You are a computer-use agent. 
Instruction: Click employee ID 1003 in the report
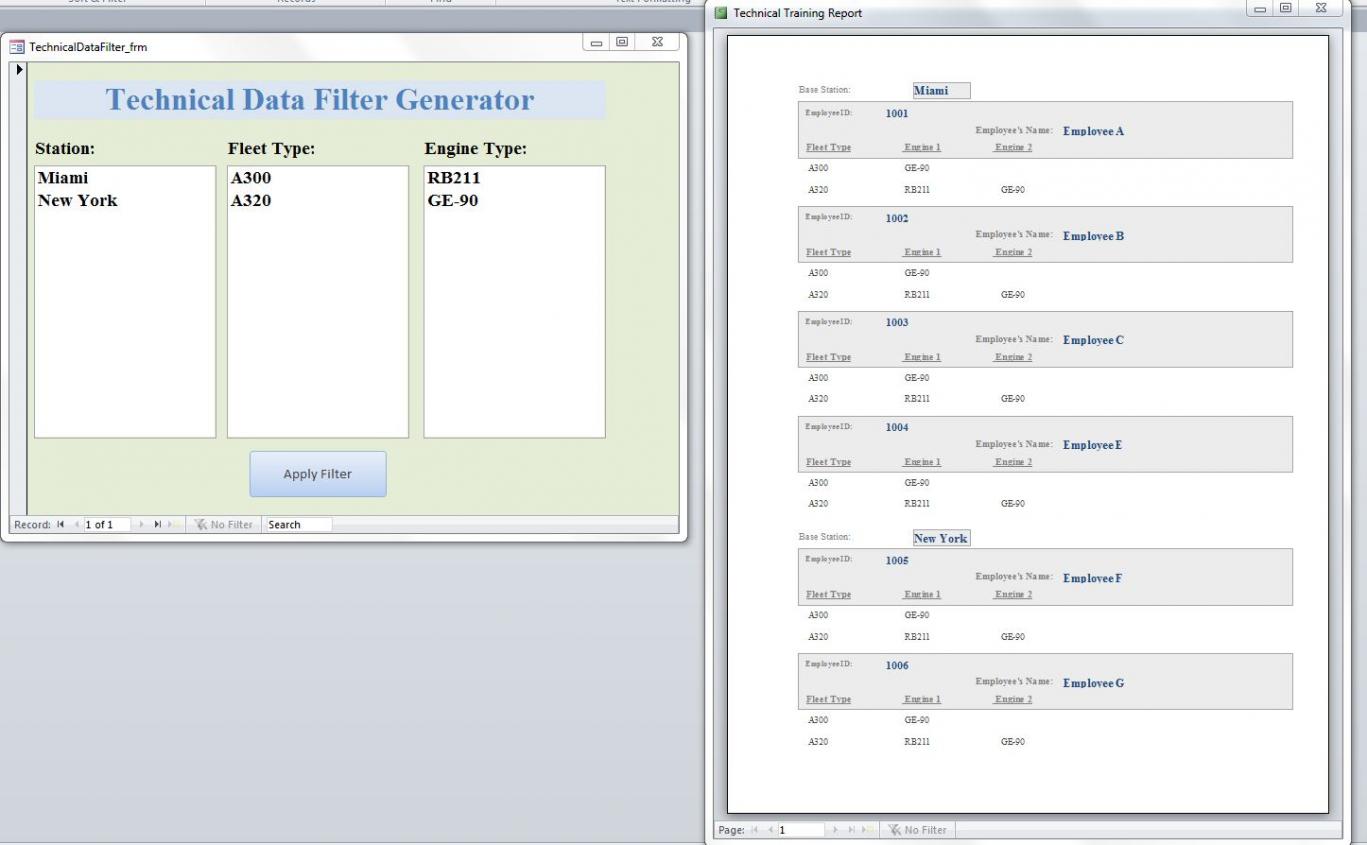pos(897,323)
